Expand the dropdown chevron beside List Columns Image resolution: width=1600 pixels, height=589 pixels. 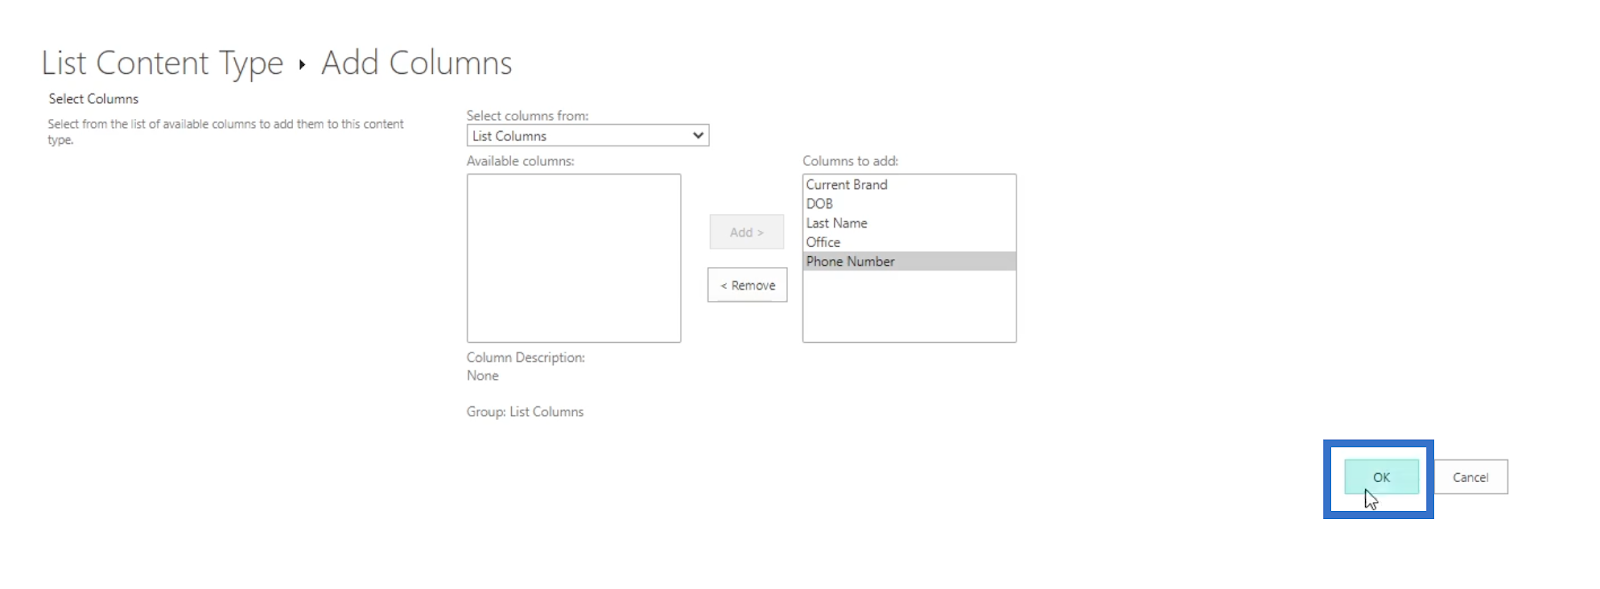(698, 135)
